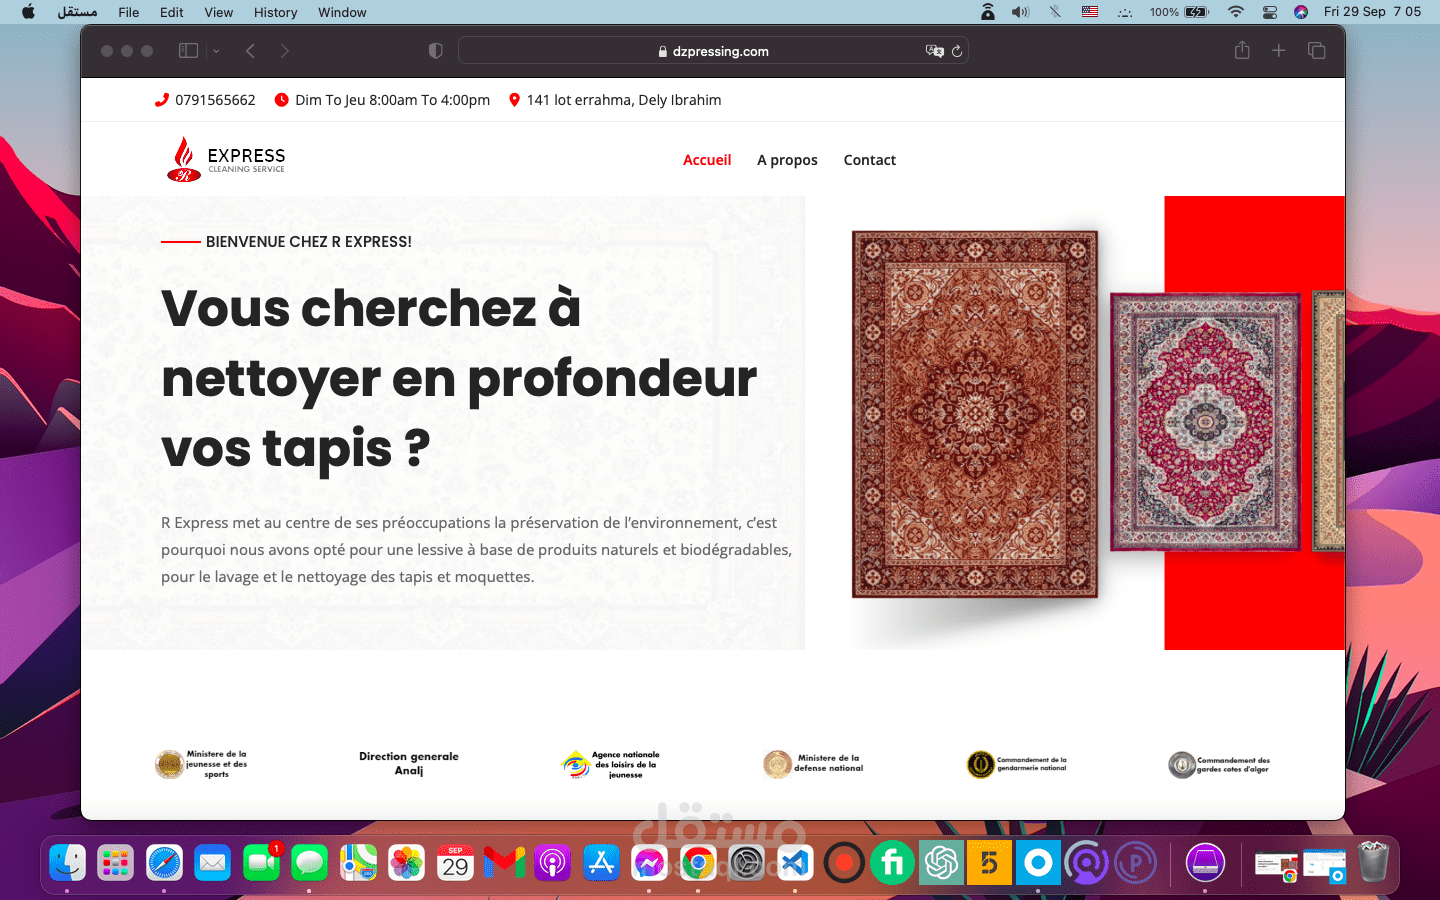The height and width of the screenshot is (900, 1440).
Task: Click the R Express logo
Action: 226,159
